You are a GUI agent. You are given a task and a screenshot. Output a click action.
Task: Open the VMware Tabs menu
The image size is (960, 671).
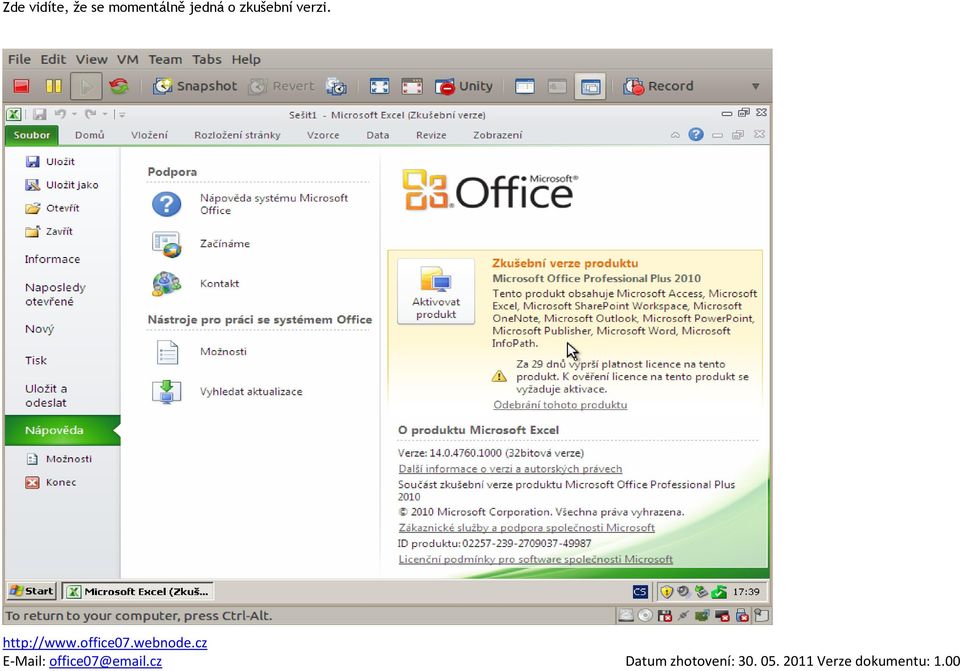coord(207,59)
